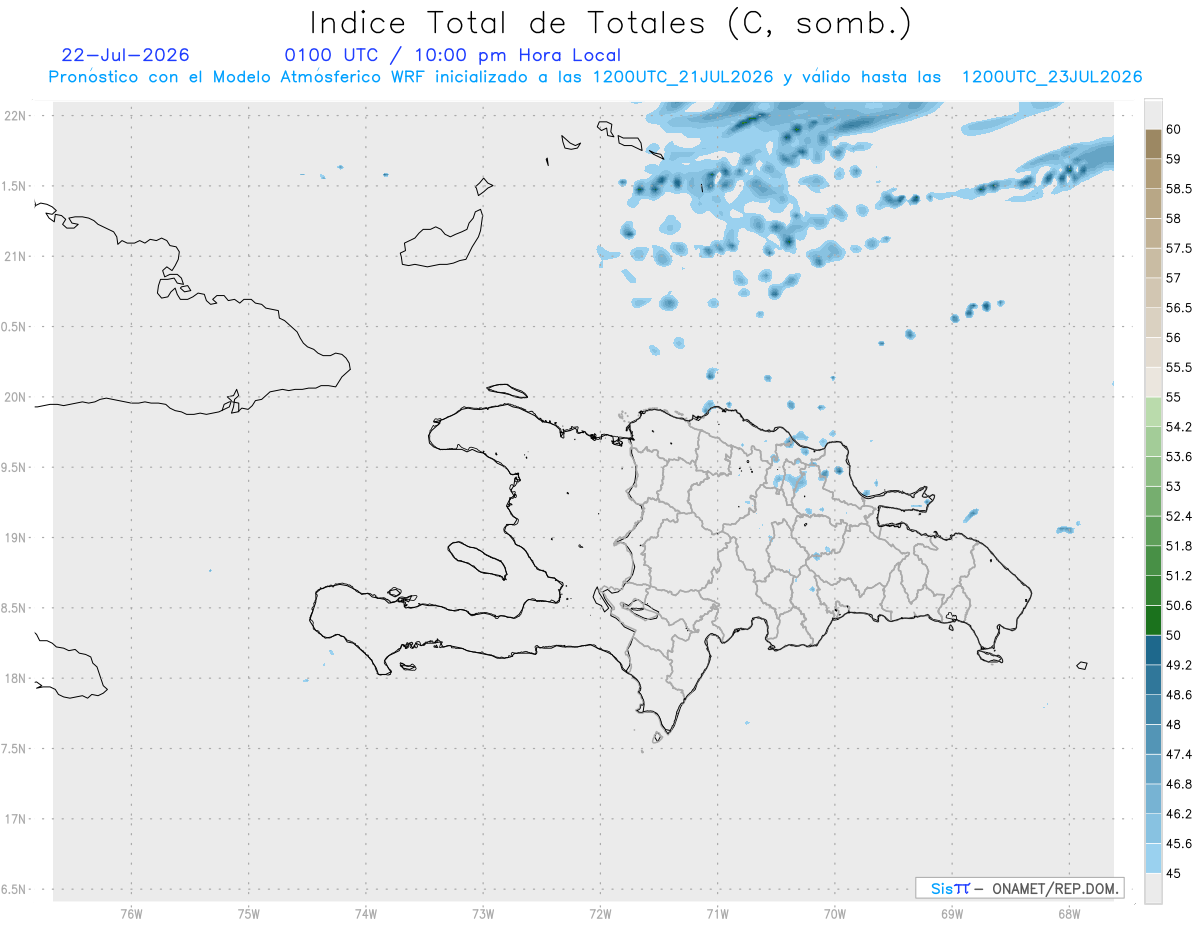
Task: Select the pale green swatch between 54.2 and 55
Action: (1153, 412)
